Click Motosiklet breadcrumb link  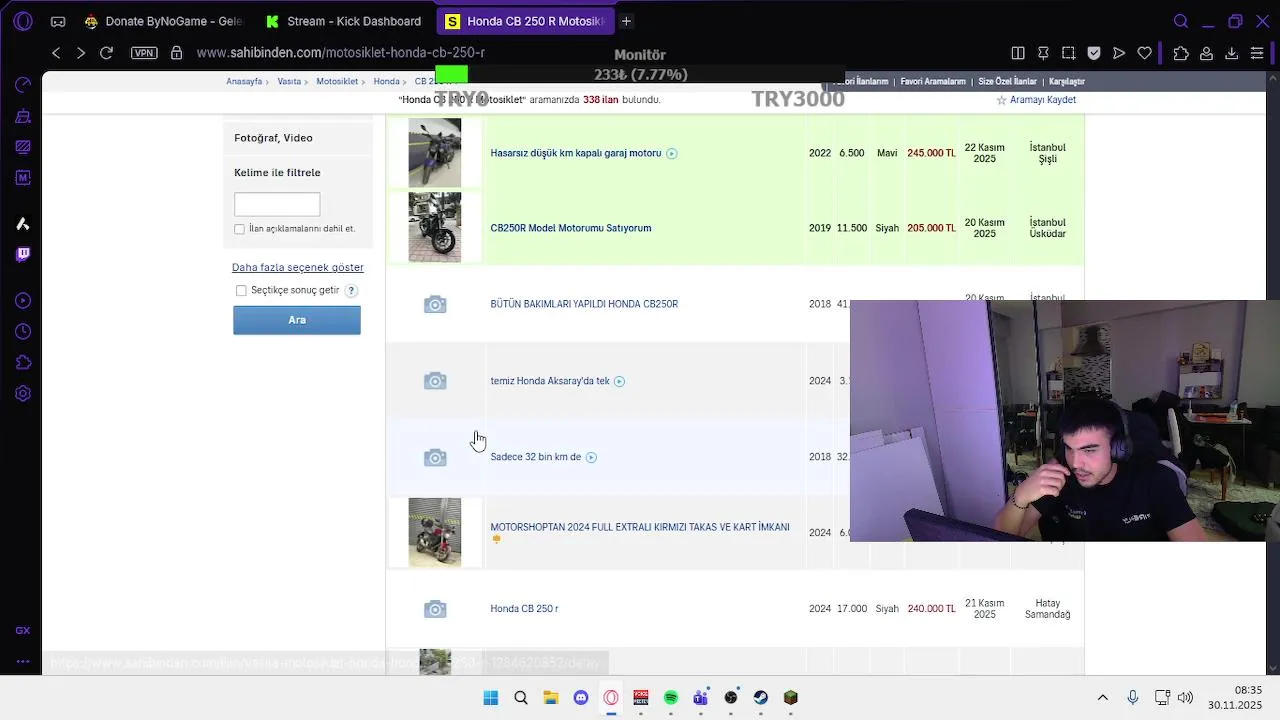click(x=337, y=82)
